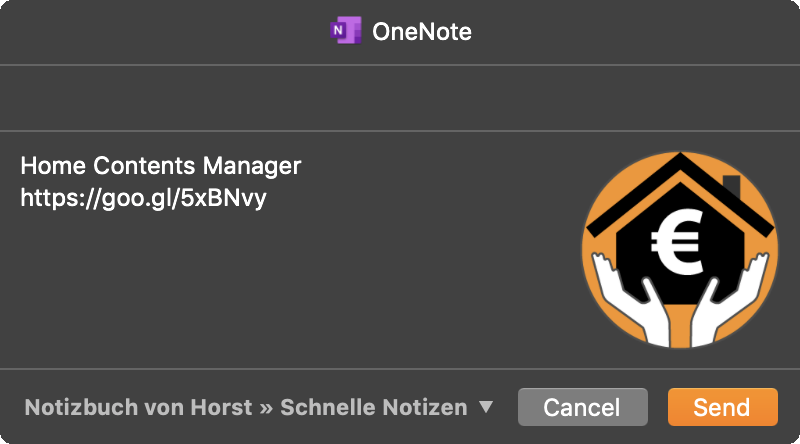Click the Schnelle Notizen section name
The width and height of the screenshot is (800, 444).
(x=374, y=407)
